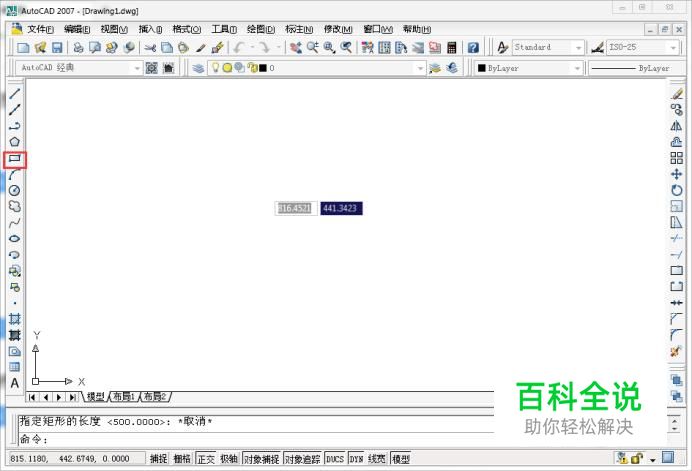
Task: Click the Save icon in standard toolbar
Action: [57, 47]
